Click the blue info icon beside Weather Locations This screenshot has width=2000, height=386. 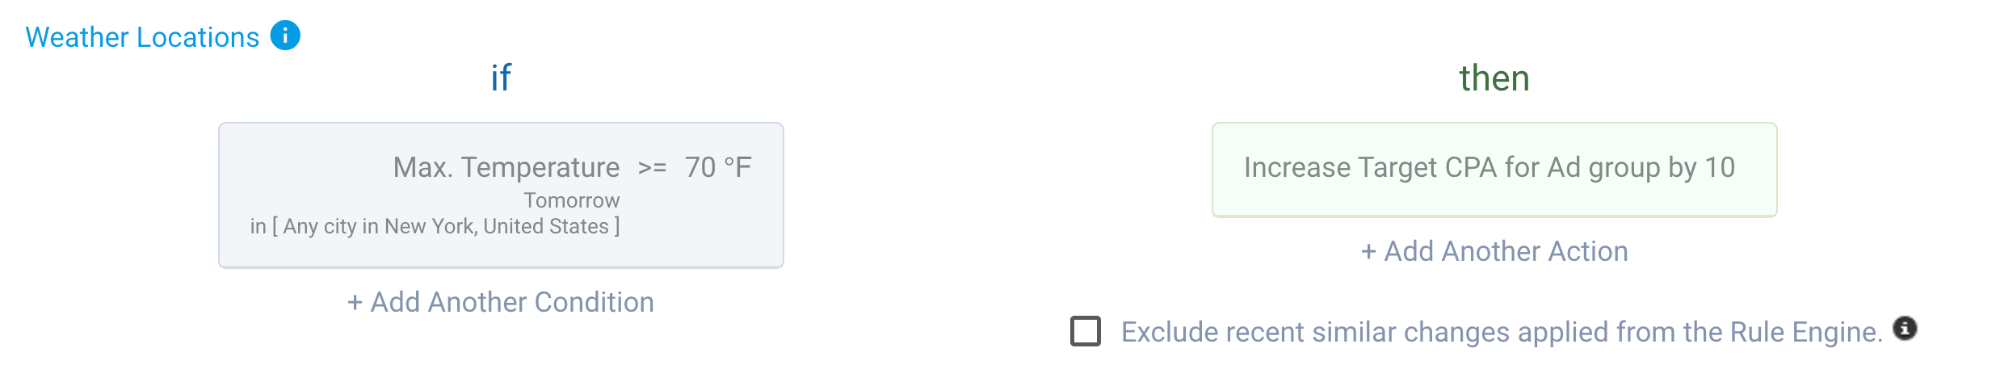[x=285, y=35]
